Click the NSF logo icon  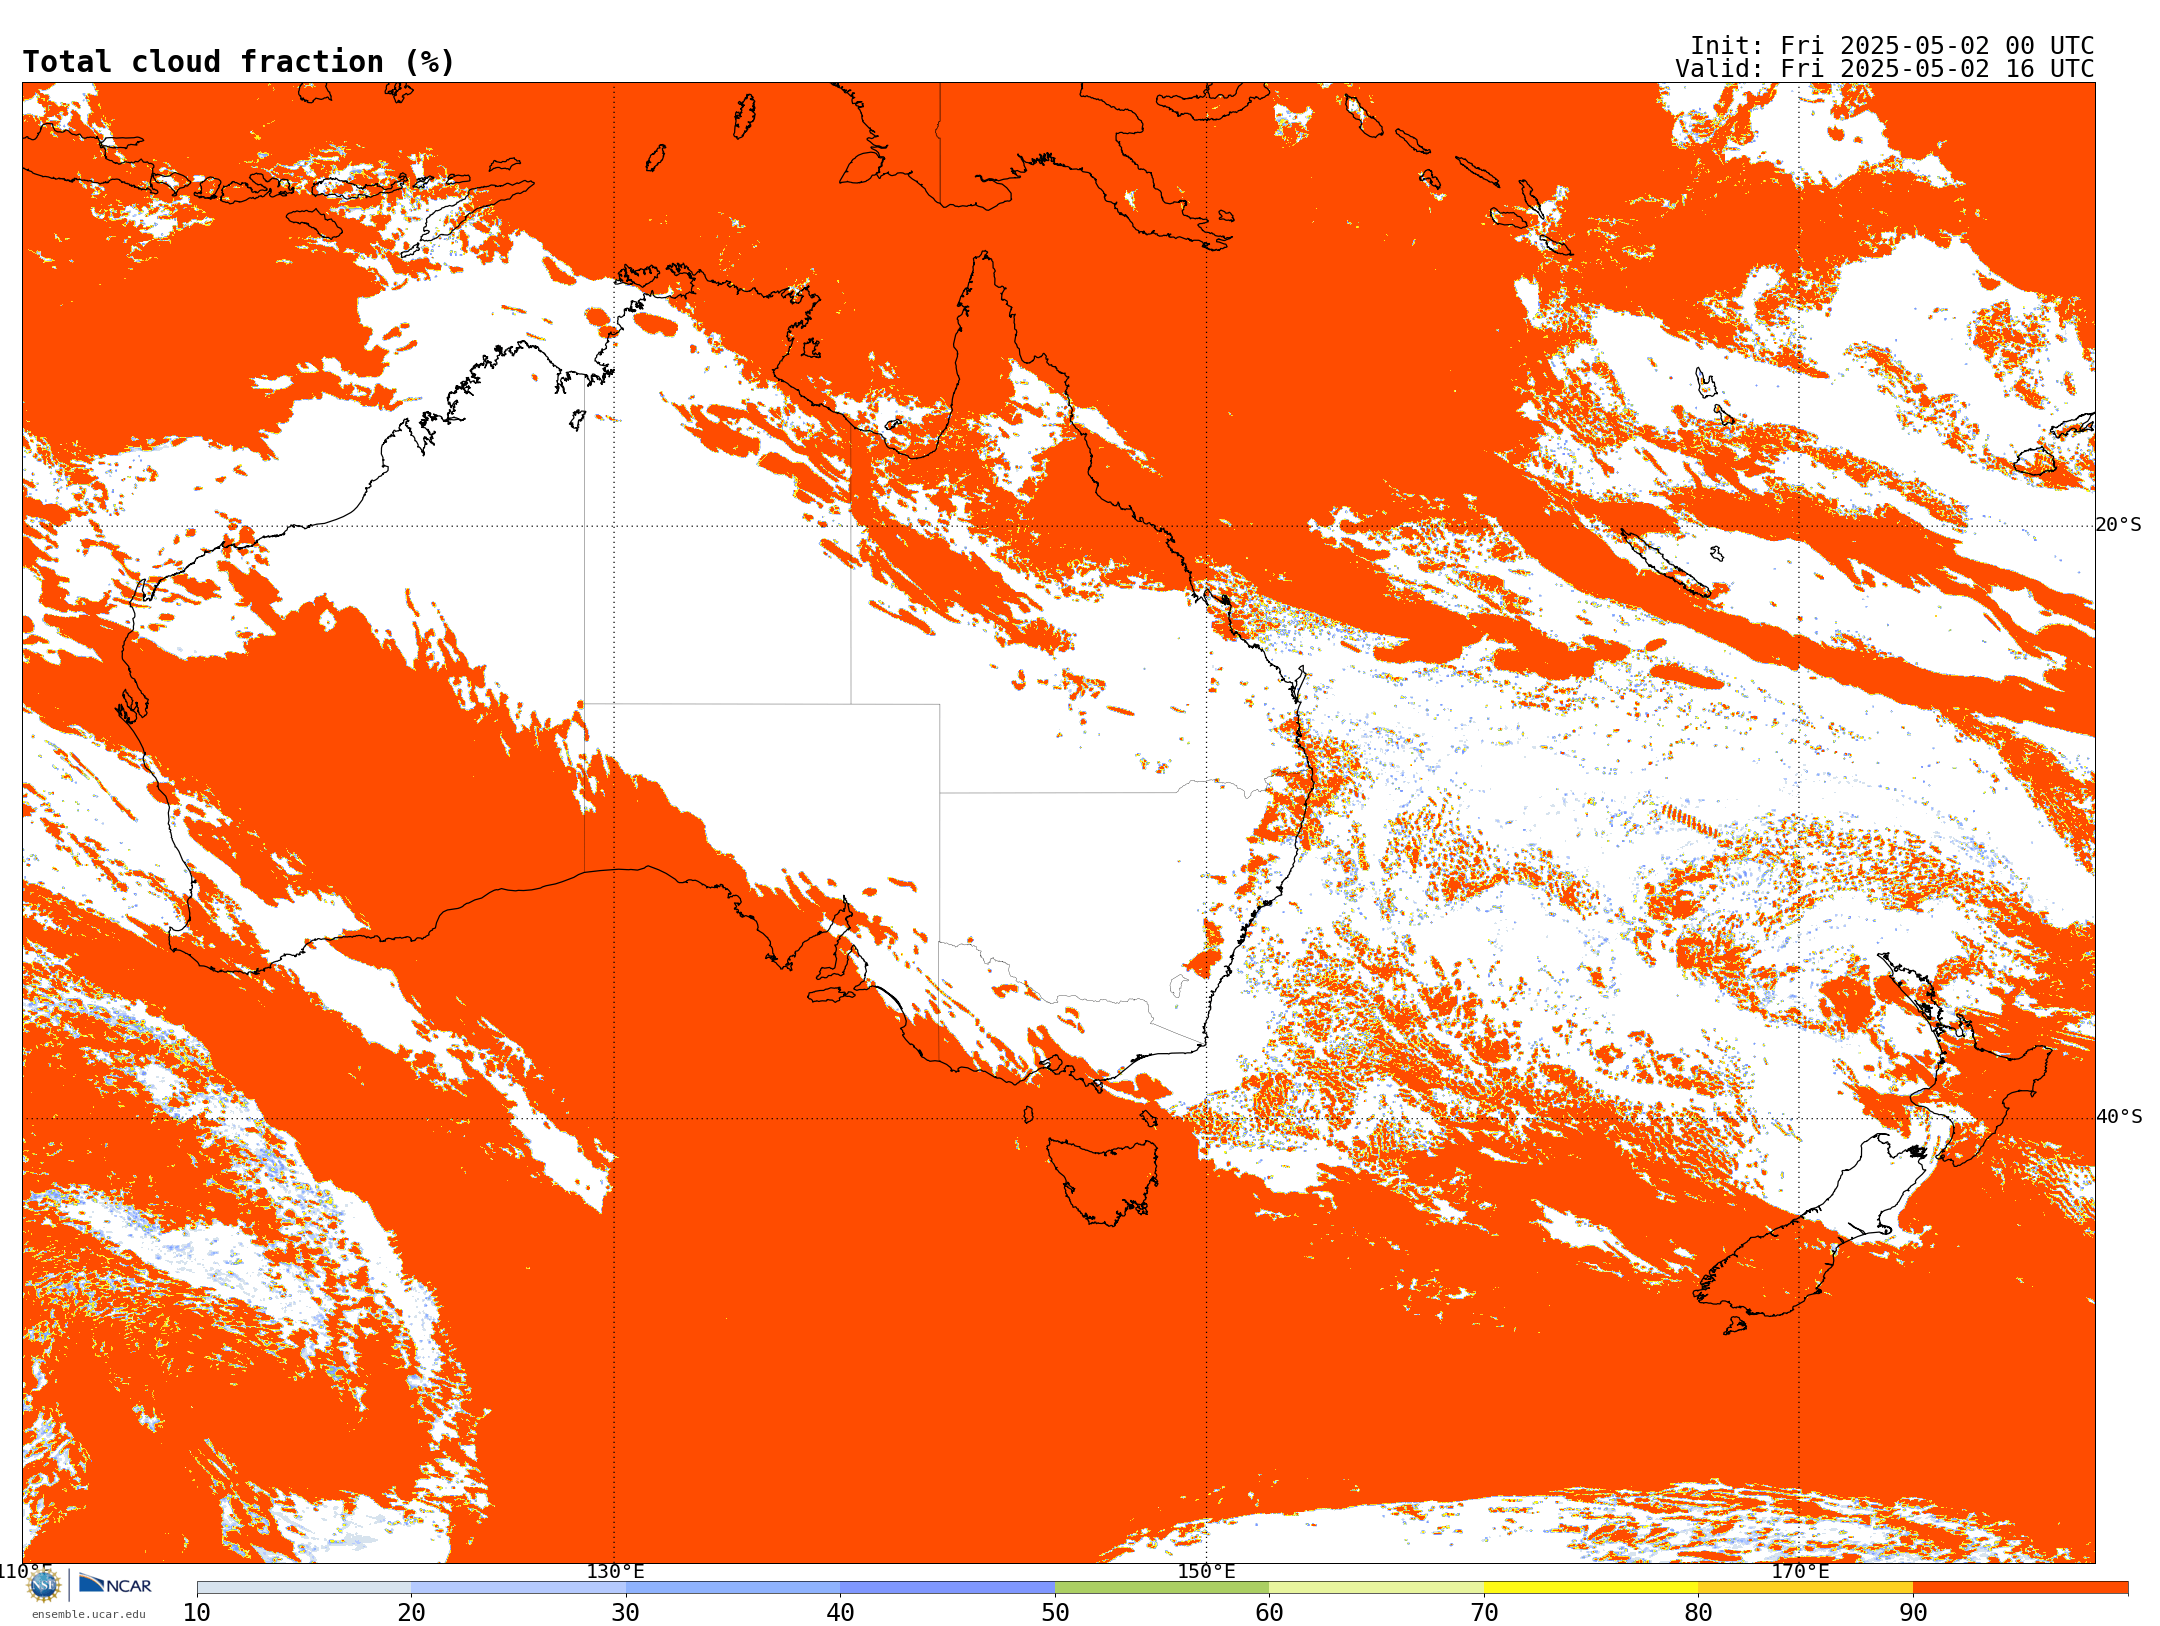44,1585
